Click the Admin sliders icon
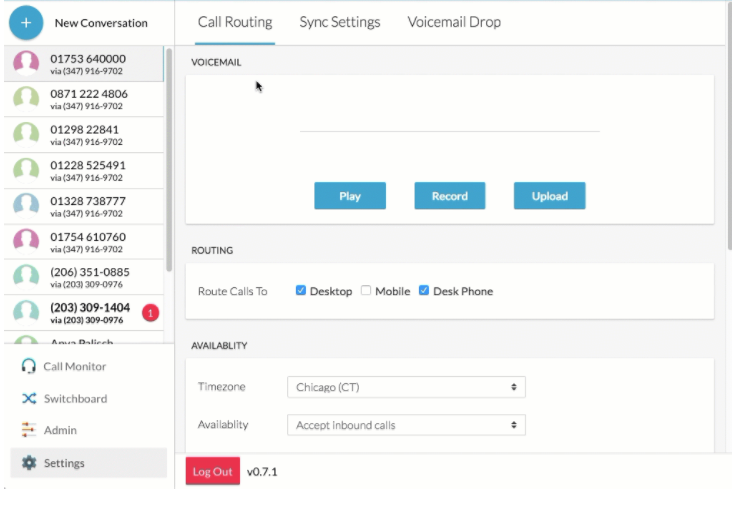The height and width of the screenshot is (528, 732). [29, 431]
